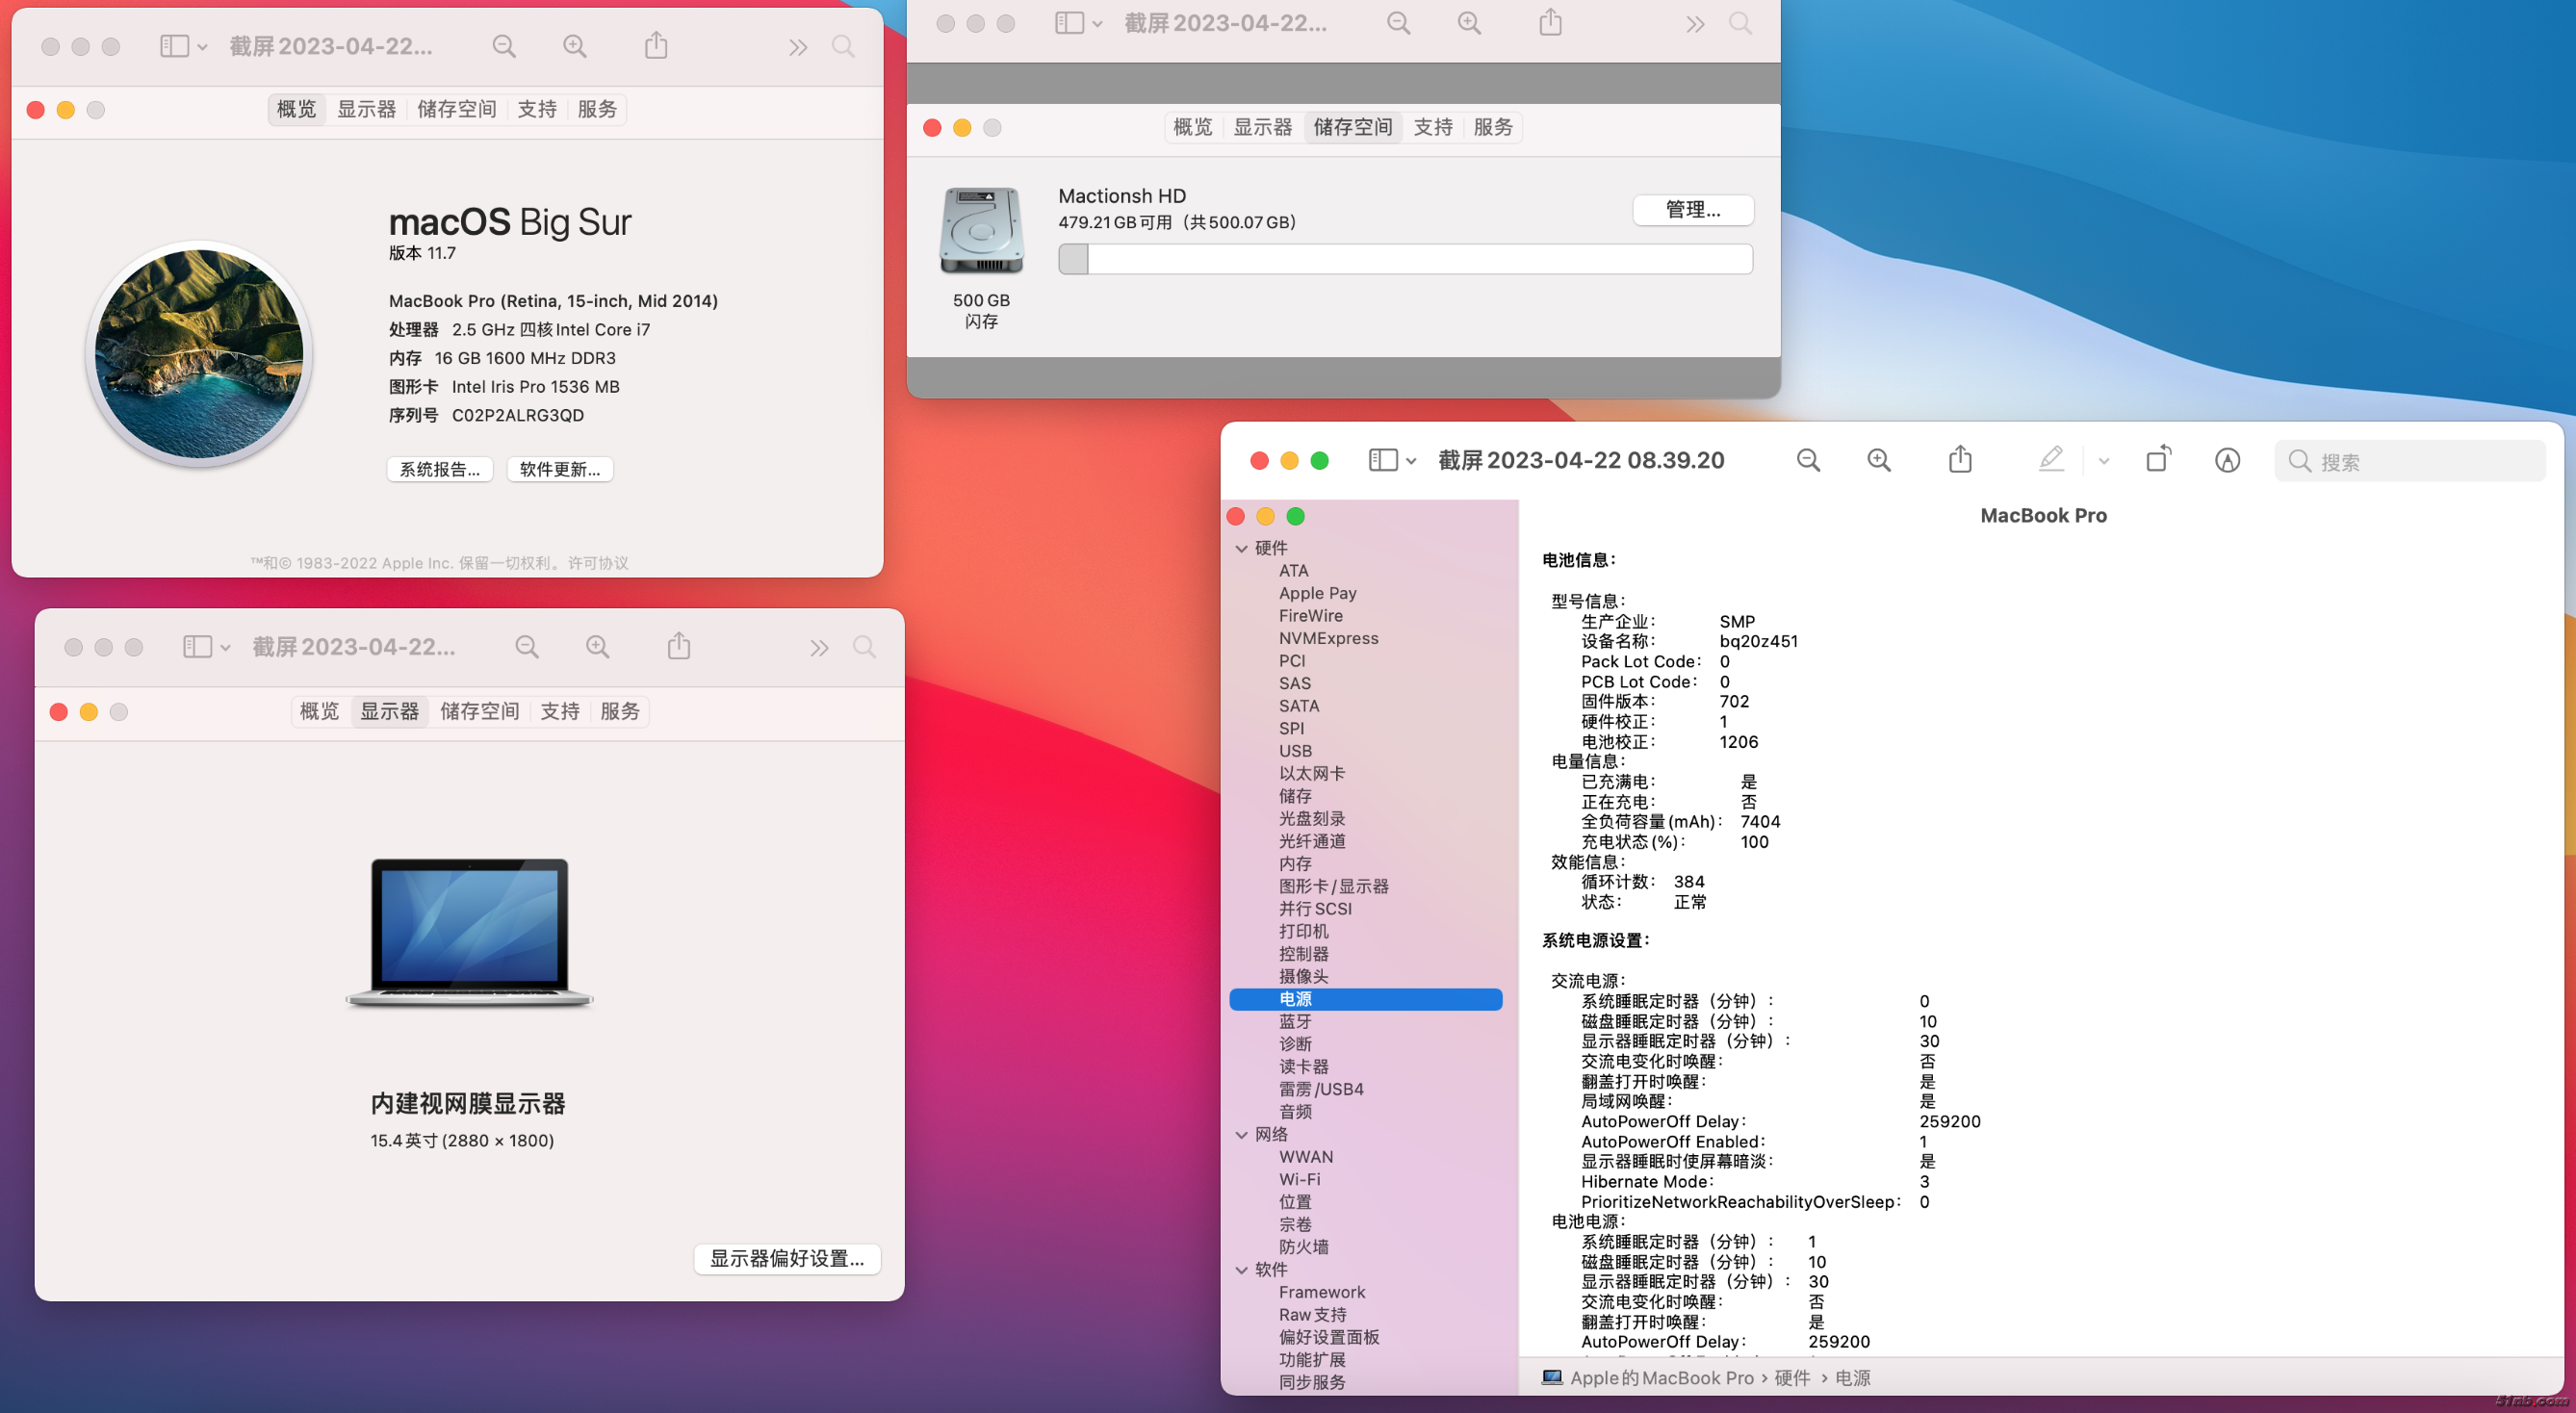Open markup pen in front Preview window
Viewport: 2576px width, 1413px height.
pyautogui.click(x=2051, y=459)
